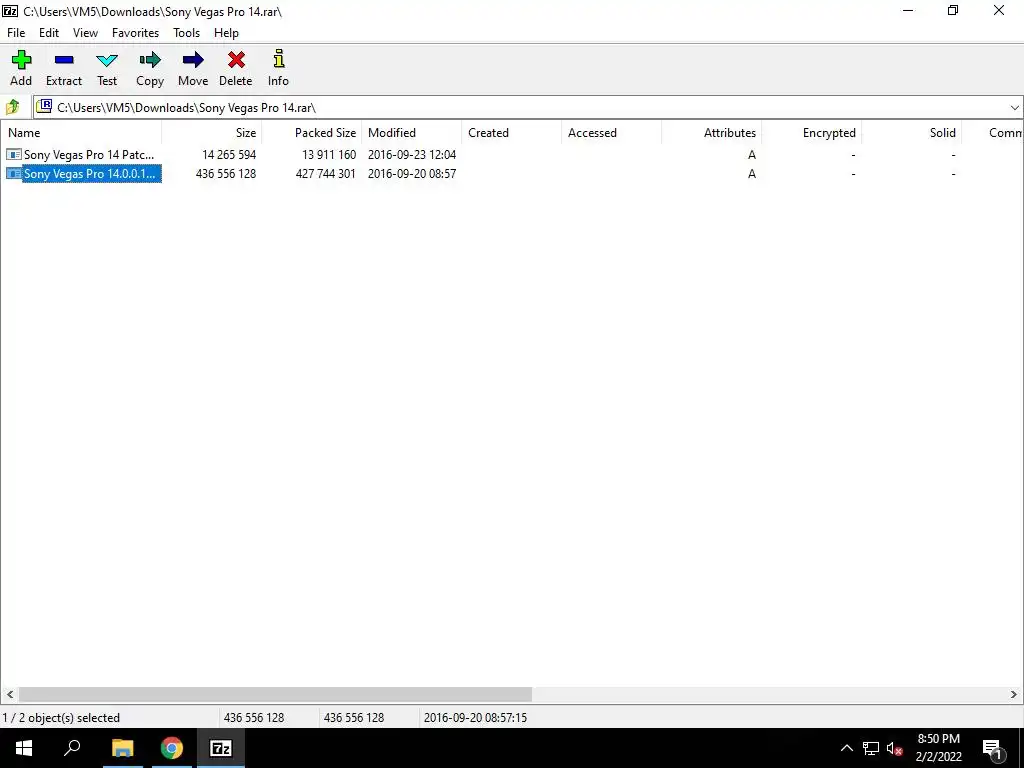The width and height of the screenshot is (1024, 768).
Task: Sort by Size column header
Action: (212, 133)
